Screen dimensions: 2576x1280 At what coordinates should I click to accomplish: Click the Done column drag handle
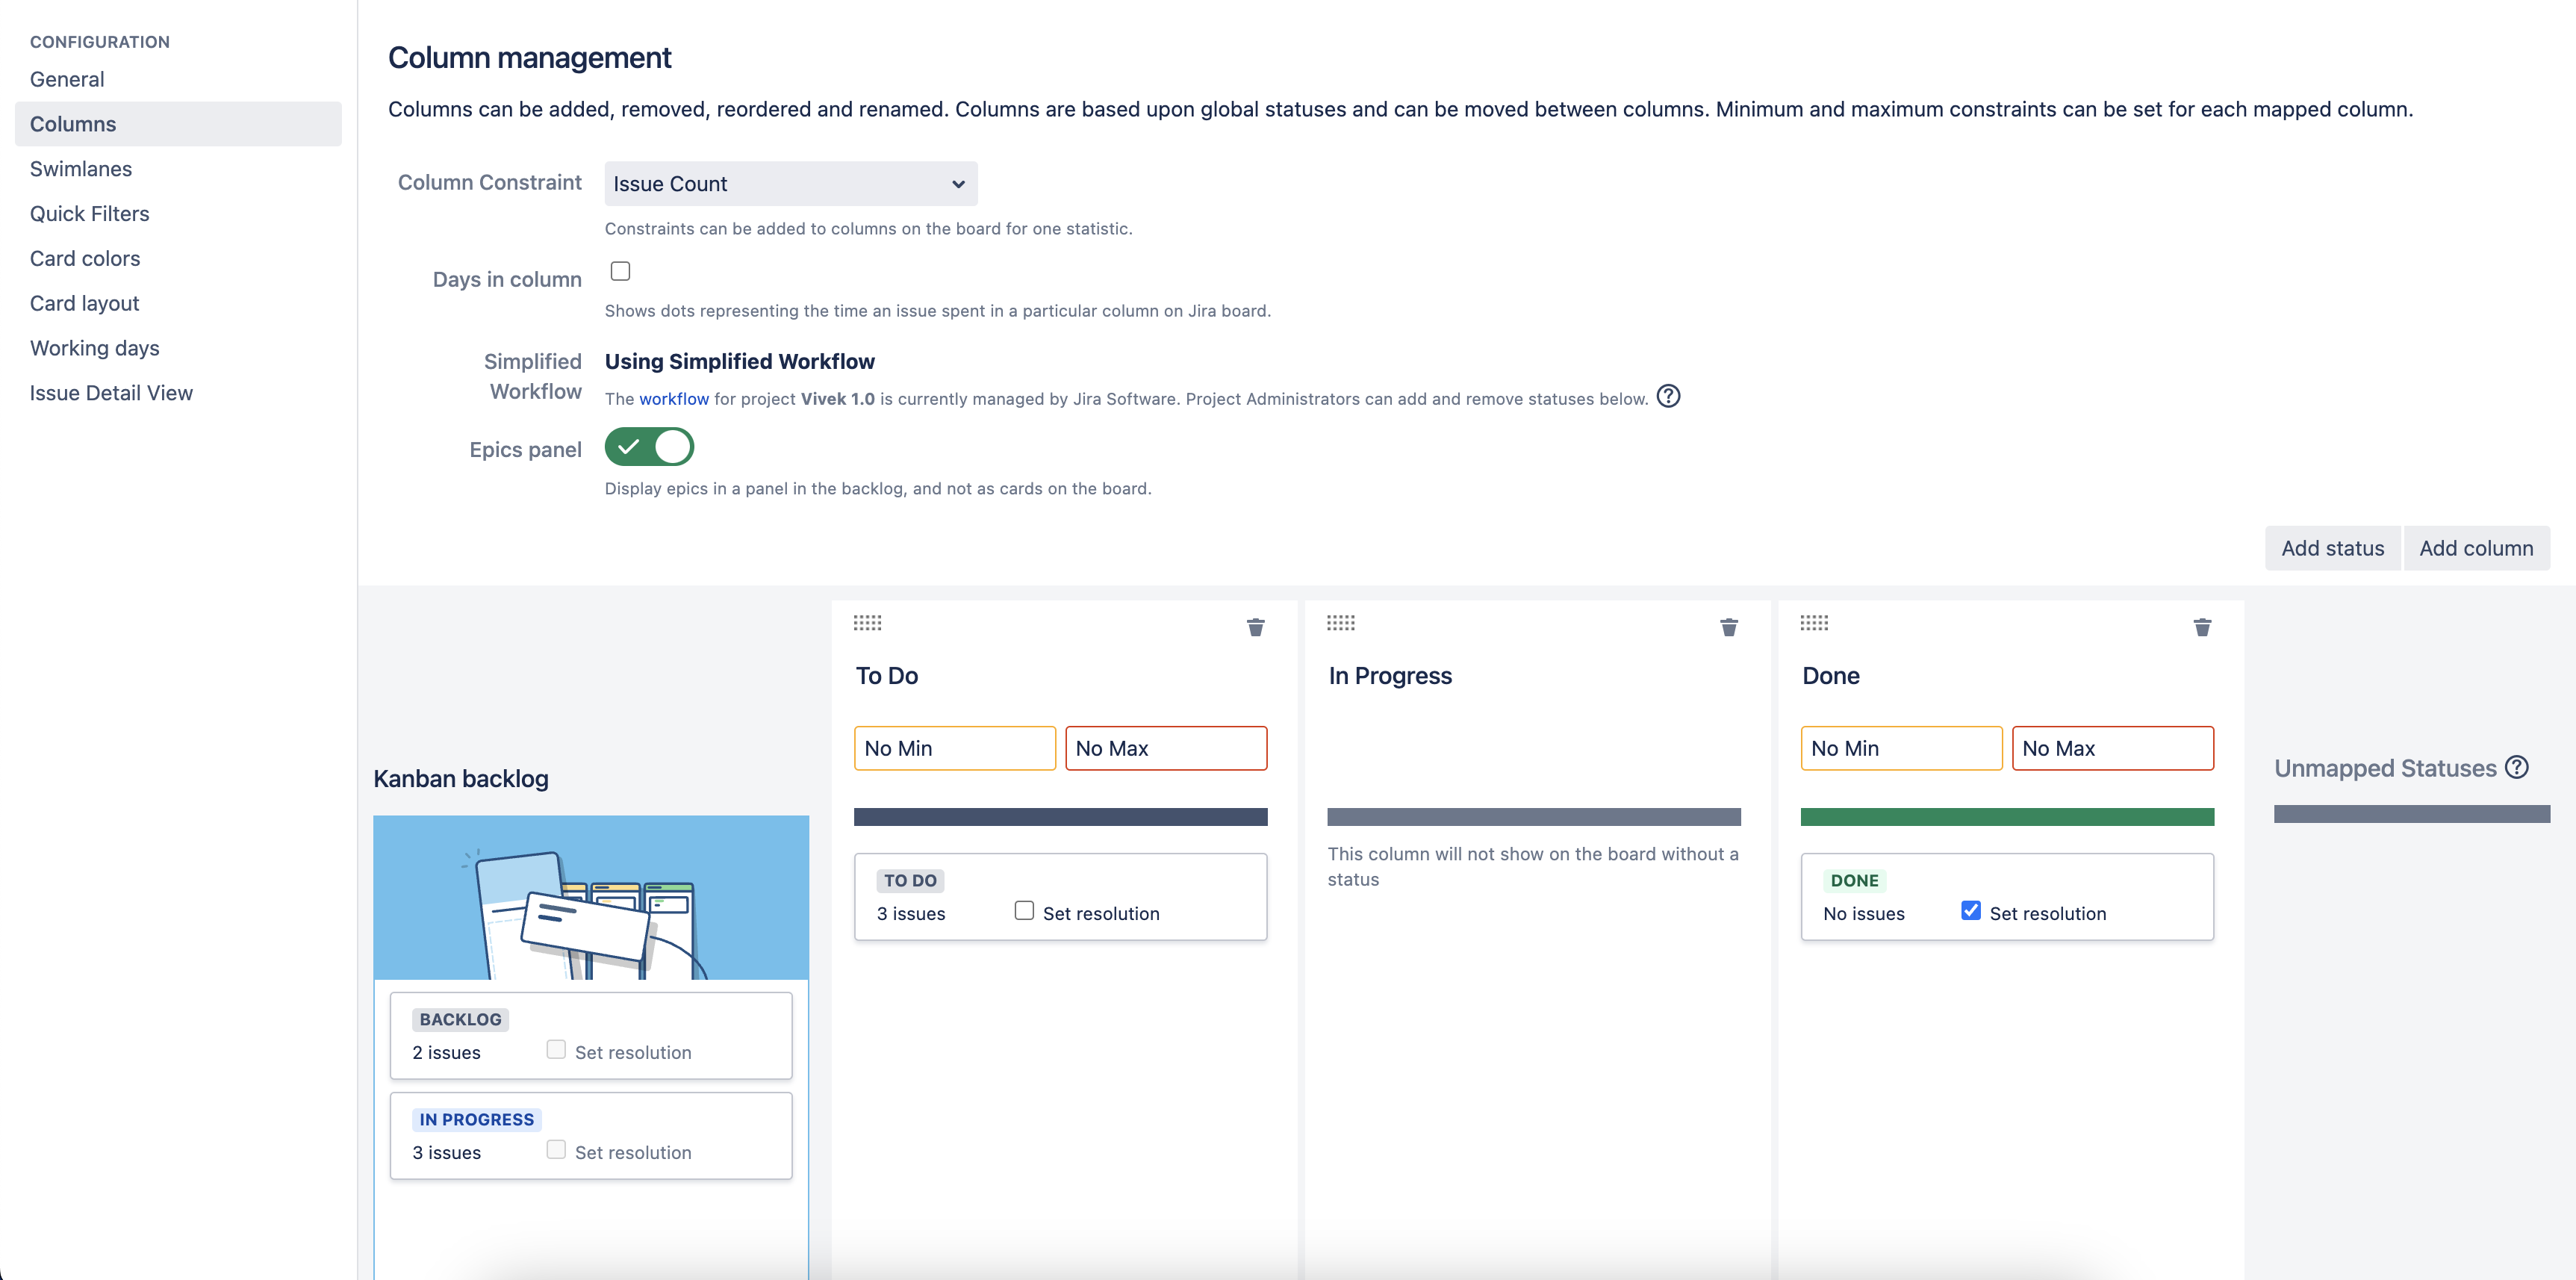coord(1813,623)
